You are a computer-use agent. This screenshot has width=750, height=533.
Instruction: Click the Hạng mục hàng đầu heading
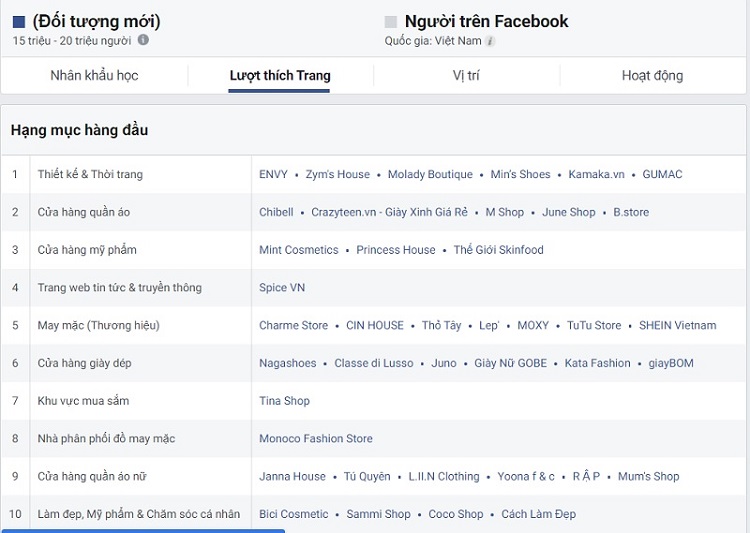[x=79, y=130]
